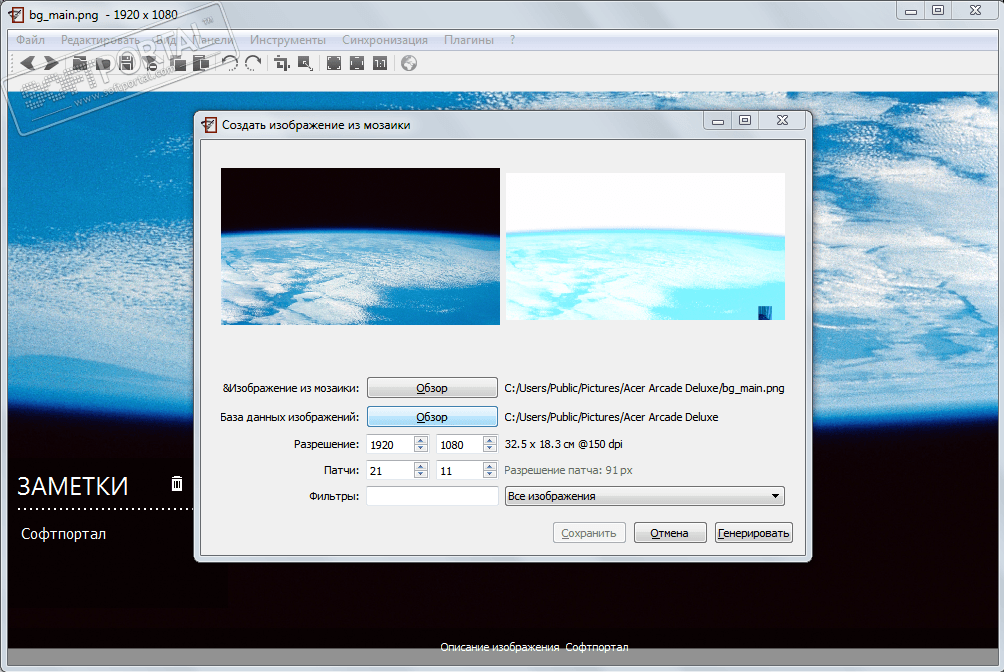Viewport: 1004px width, 672px height.
Task: Click the resolution field showing 1080
Action: click(460, 445)
